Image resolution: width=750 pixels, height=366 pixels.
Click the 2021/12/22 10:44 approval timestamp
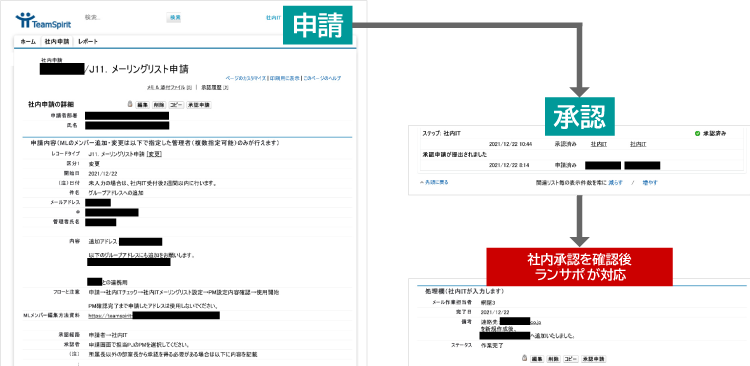coord(510,144)
